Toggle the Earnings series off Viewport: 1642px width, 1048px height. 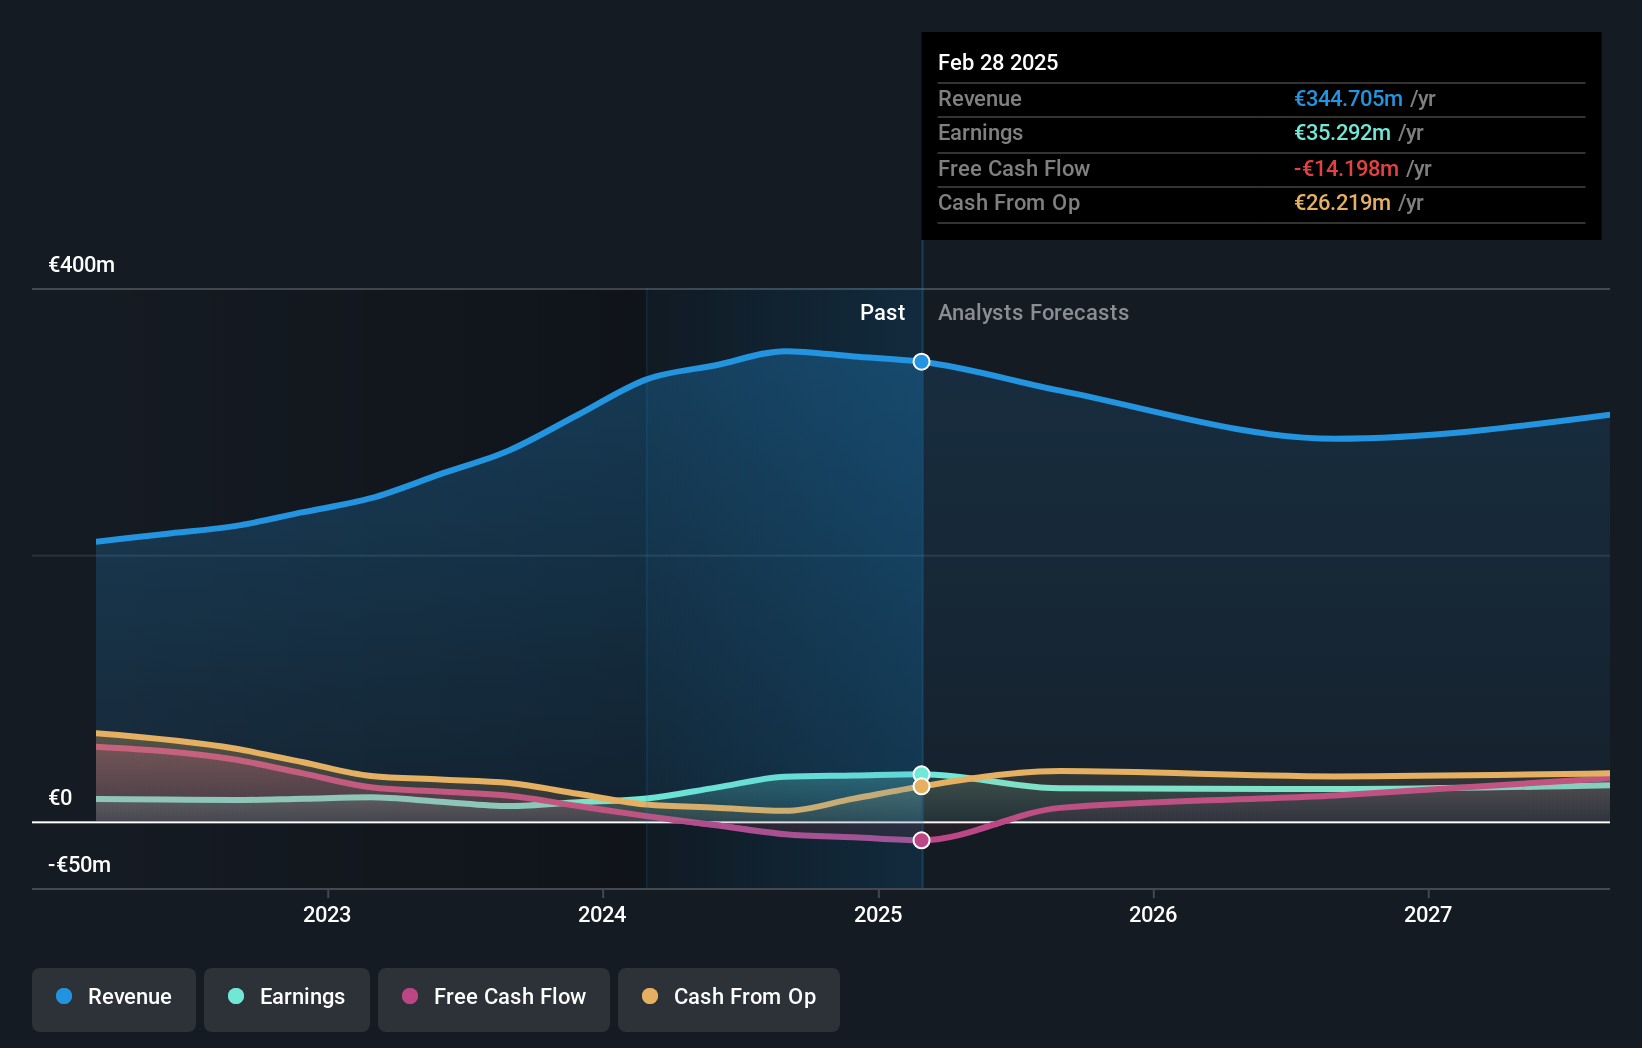click(x=286, y=999)
